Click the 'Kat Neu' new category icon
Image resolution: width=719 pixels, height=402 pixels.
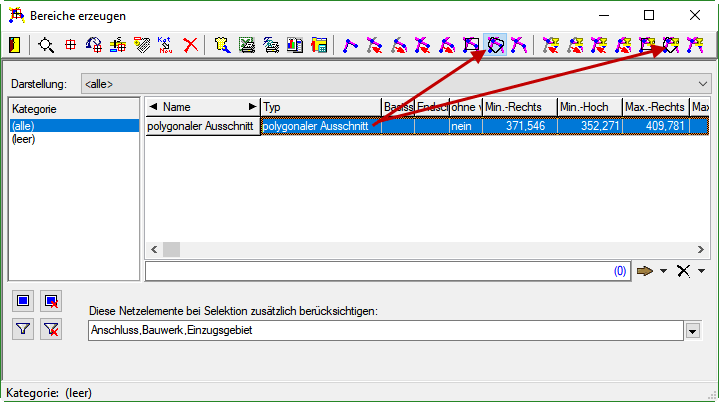(166, 45)
